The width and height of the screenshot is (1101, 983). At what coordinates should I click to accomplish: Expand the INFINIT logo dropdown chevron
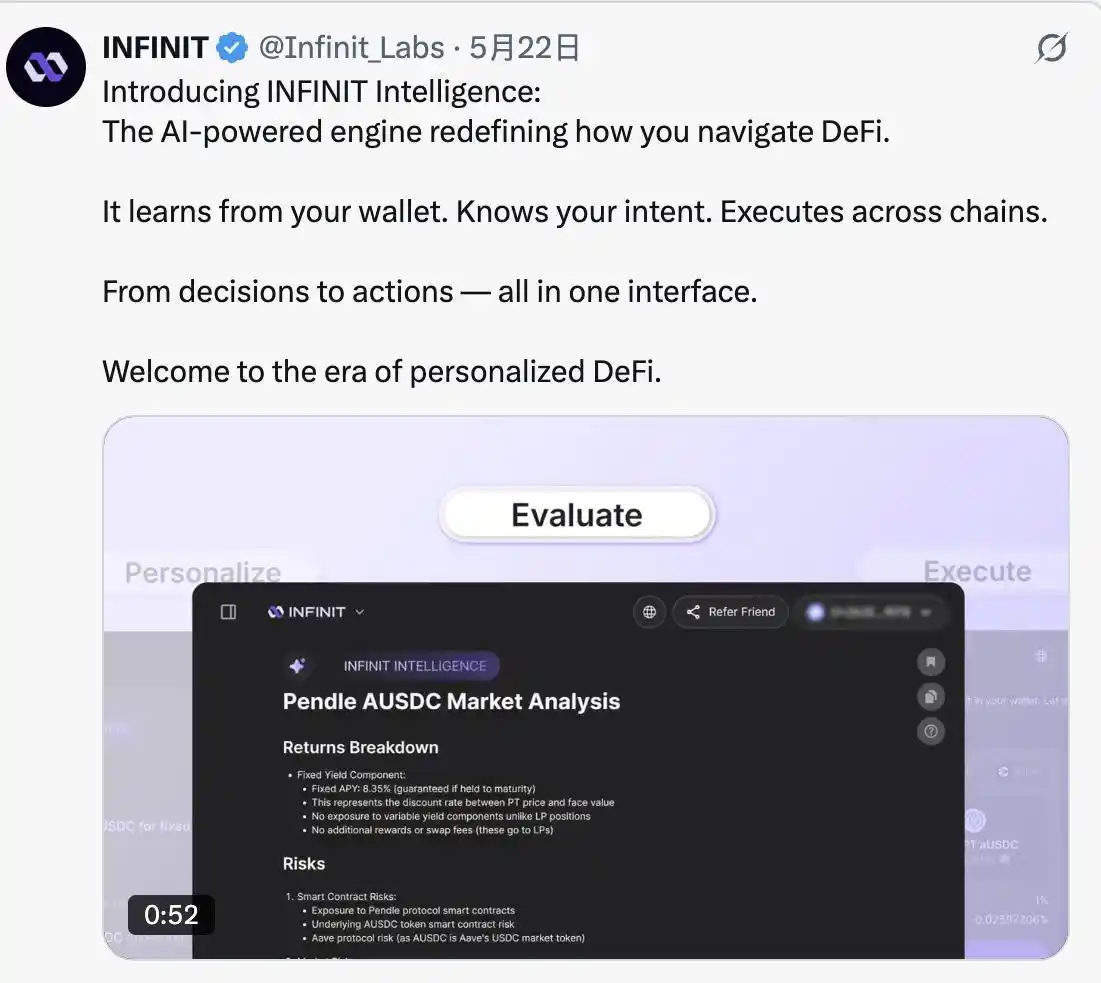pyautogui.click(x=360, y=612)
